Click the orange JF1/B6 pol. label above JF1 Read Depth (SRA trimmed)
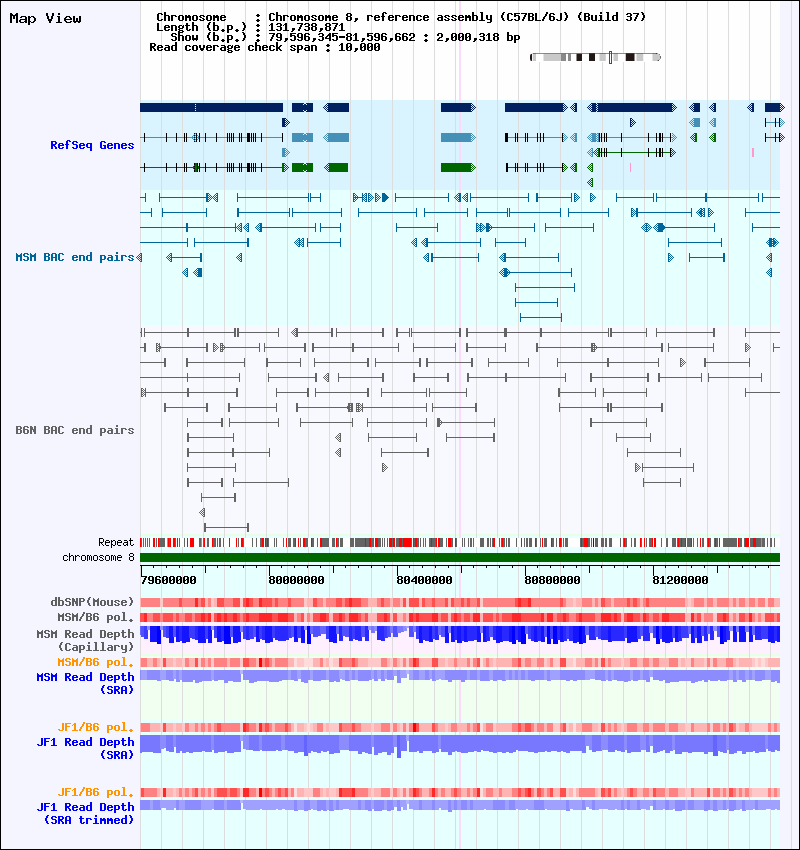The width and height of the screenshot is (800, 850). click(x=95, y=793)
